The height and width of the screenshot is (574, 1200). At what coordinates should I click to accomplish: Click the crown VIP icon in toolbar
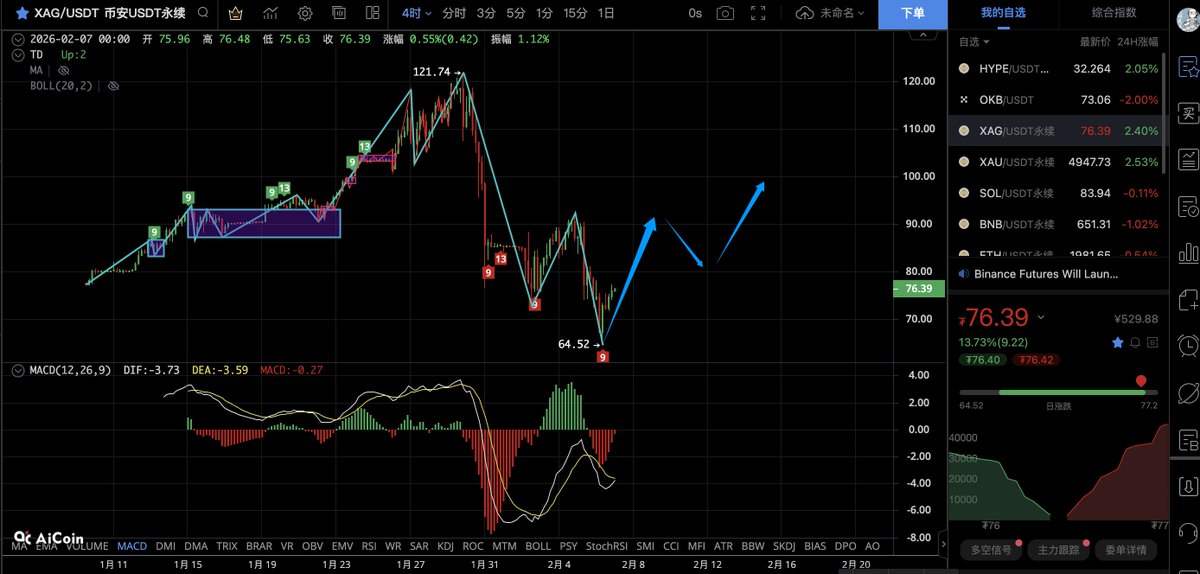coord(236,14)
